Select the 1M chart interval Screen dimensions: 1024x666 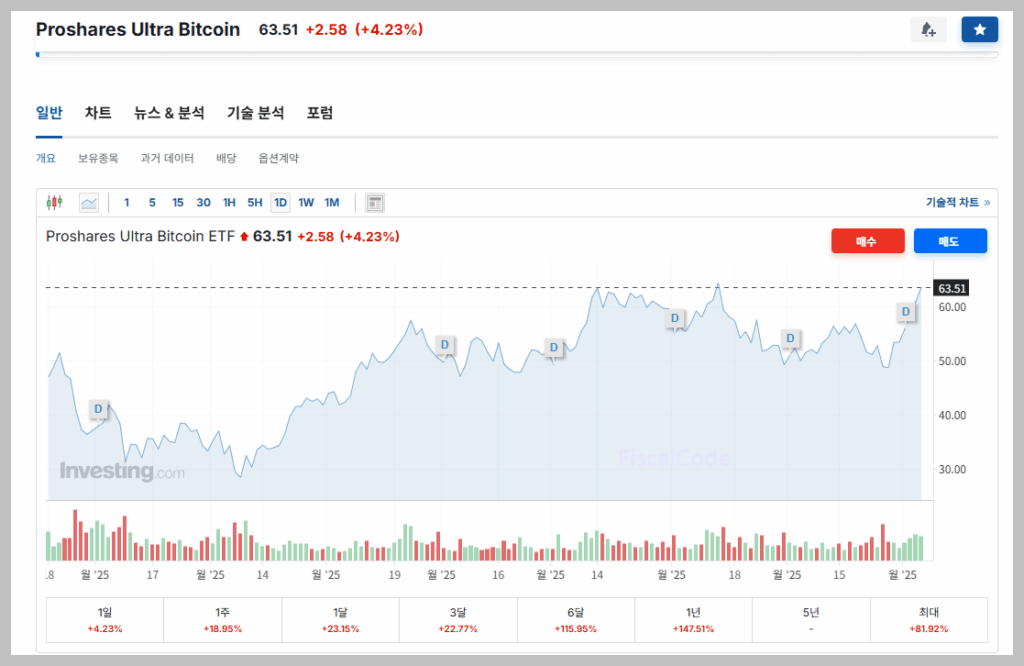[x=332, y=203]
